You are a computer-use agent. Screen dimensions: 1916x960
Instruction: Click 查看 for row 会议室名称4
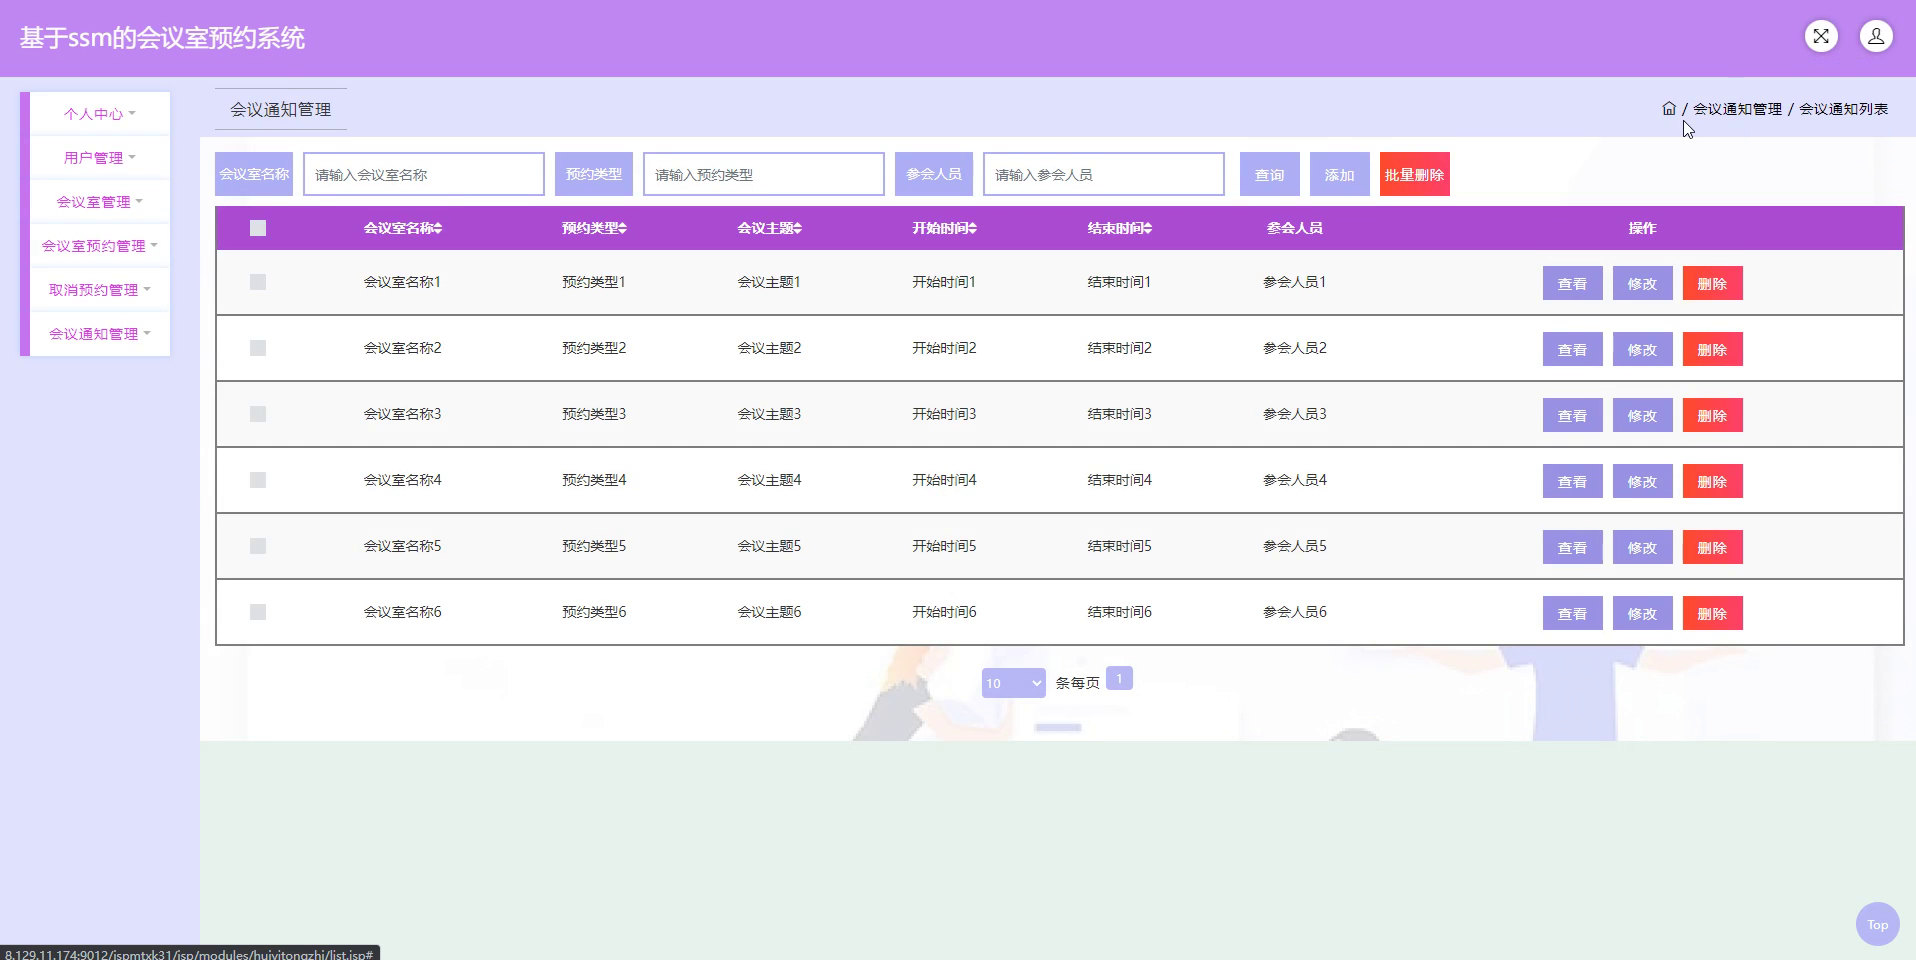[1573, 481]
